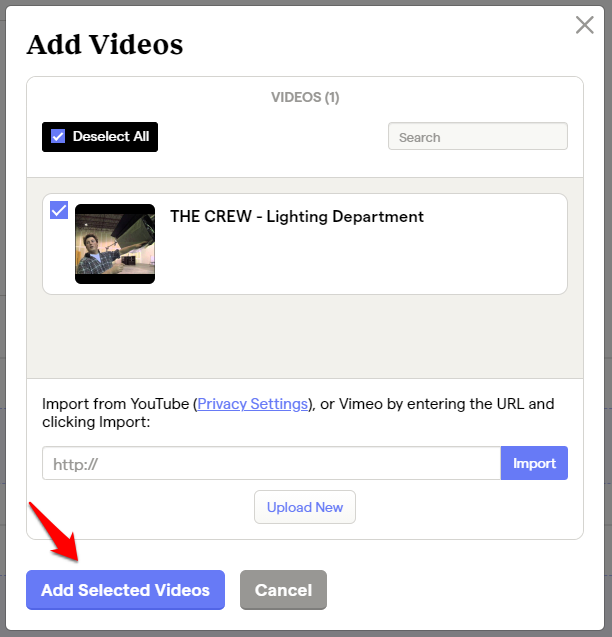The width and height of the screenshot is (612, 637).
Task: Close the Add Videos dialog
Action: coord(585,25)
